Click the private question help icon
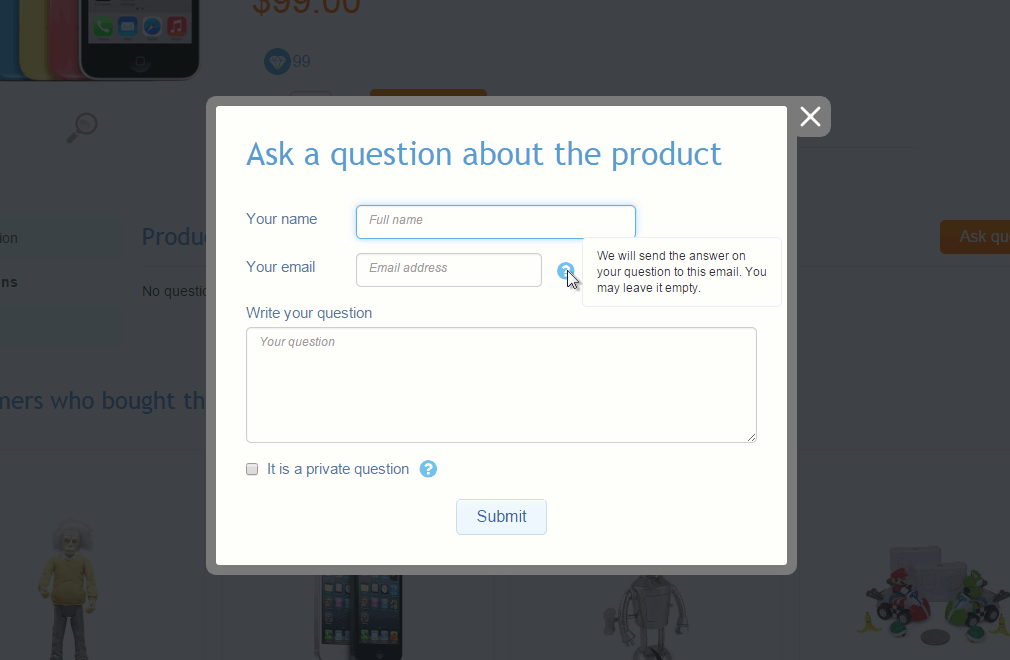The width and height of the screenshot is (1010, 660). tap(428, 469)
